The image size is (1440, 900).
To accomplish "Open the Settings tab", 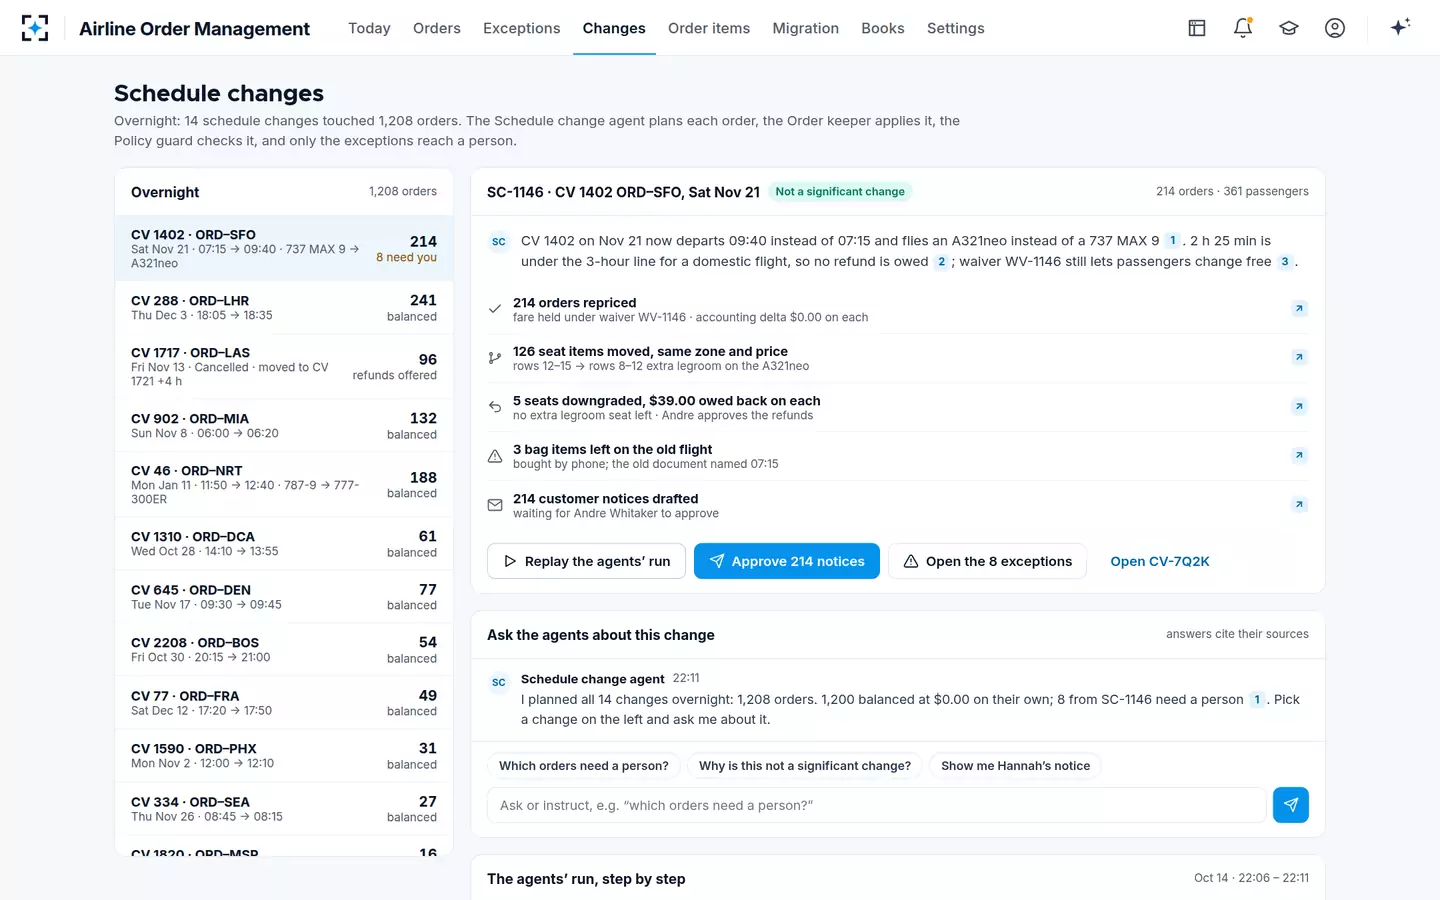I will pyautogui.click(x=956, y=28).
